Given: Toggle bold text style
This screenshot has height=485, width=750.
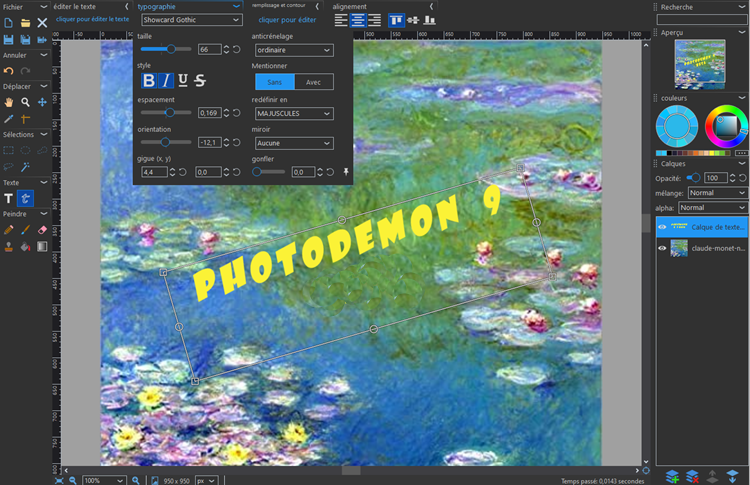Looking at the screenshot, I should (149, 81).
